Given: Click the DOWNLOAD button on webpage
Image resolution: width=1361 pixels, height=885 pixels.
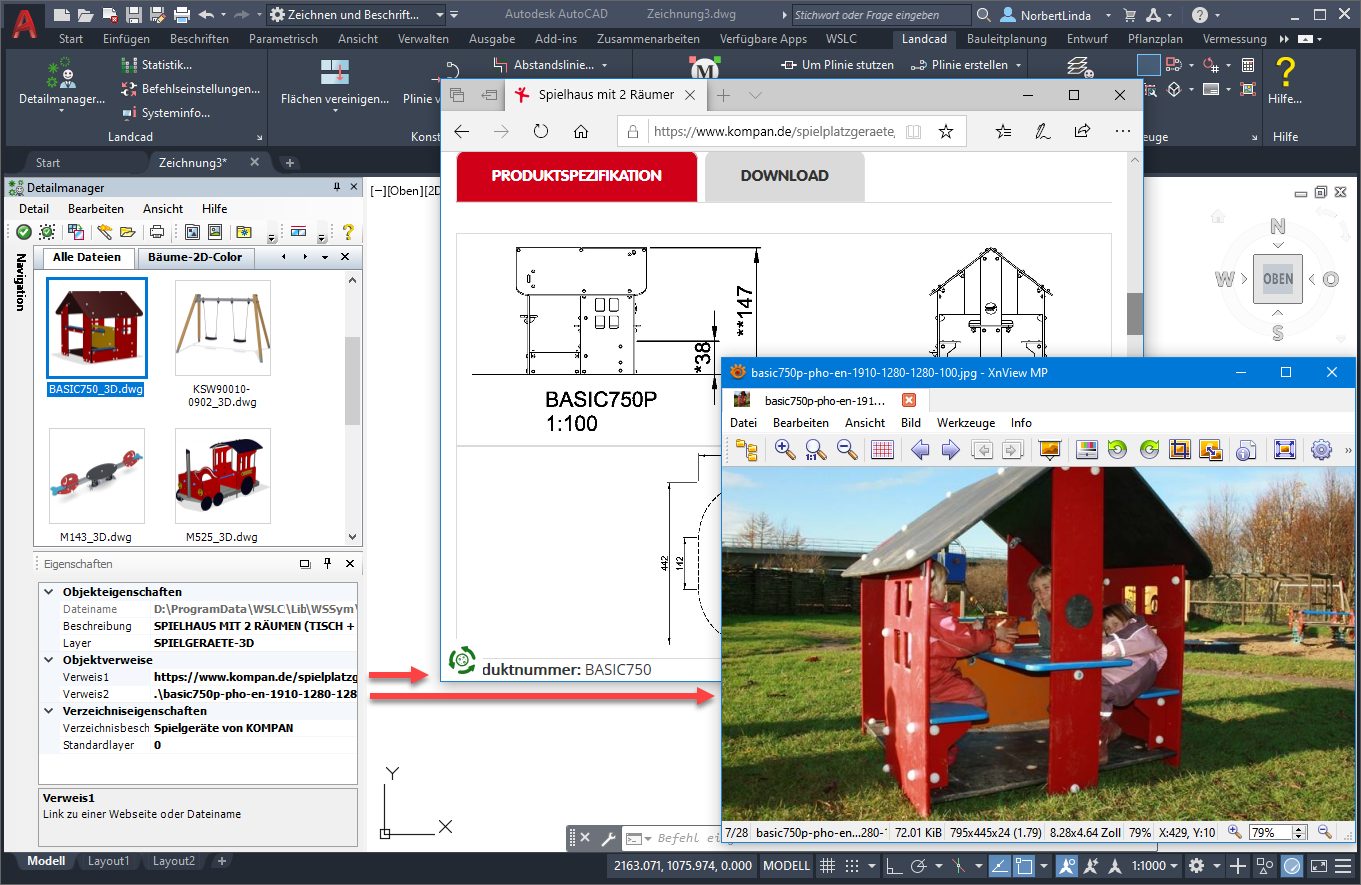Looking at the screenshot, I should 784,176.
